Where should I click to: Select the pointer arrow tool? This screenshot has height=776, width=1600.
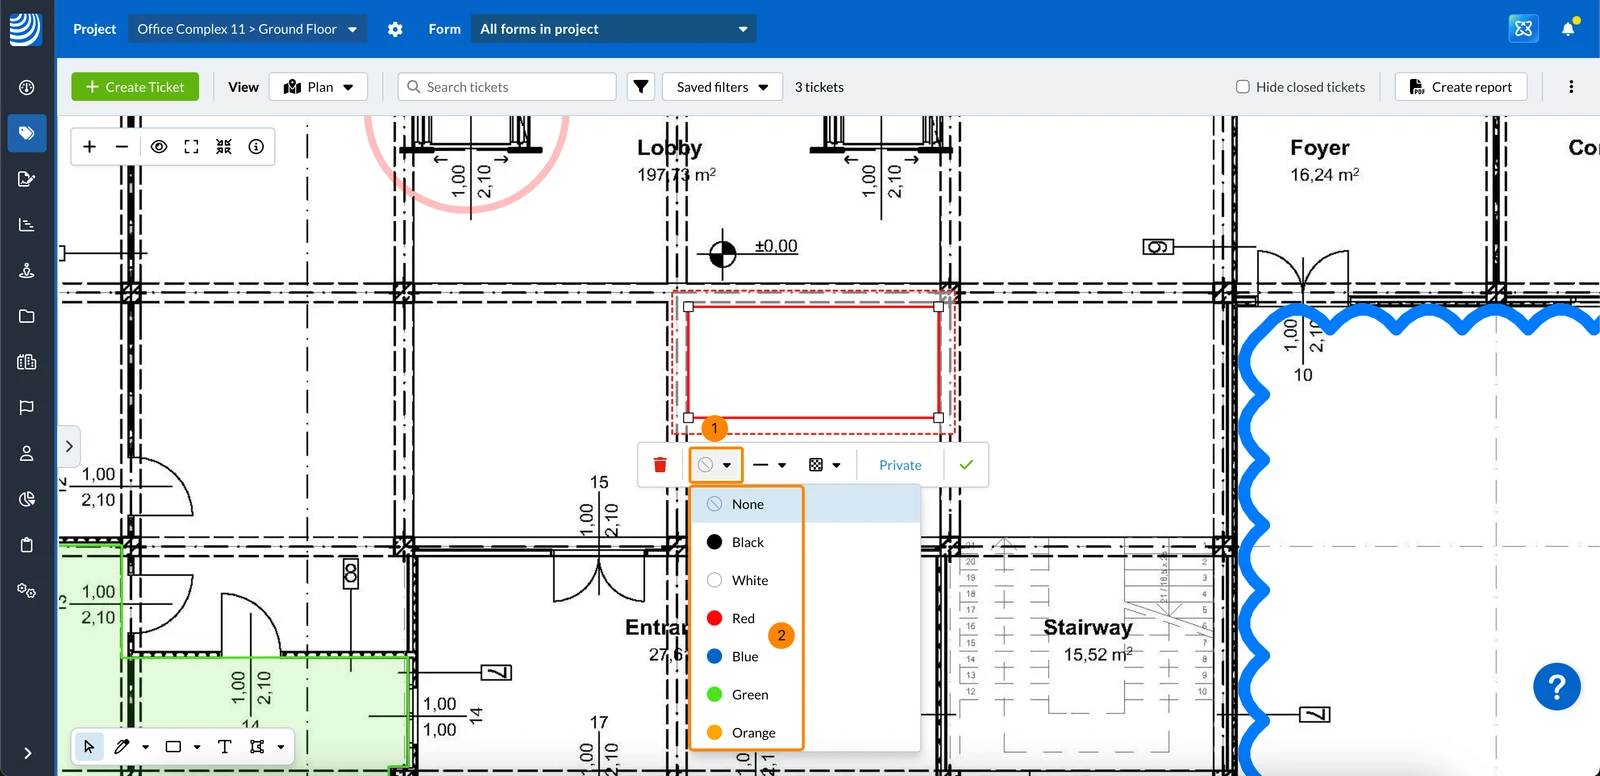(x=89, y=747)
